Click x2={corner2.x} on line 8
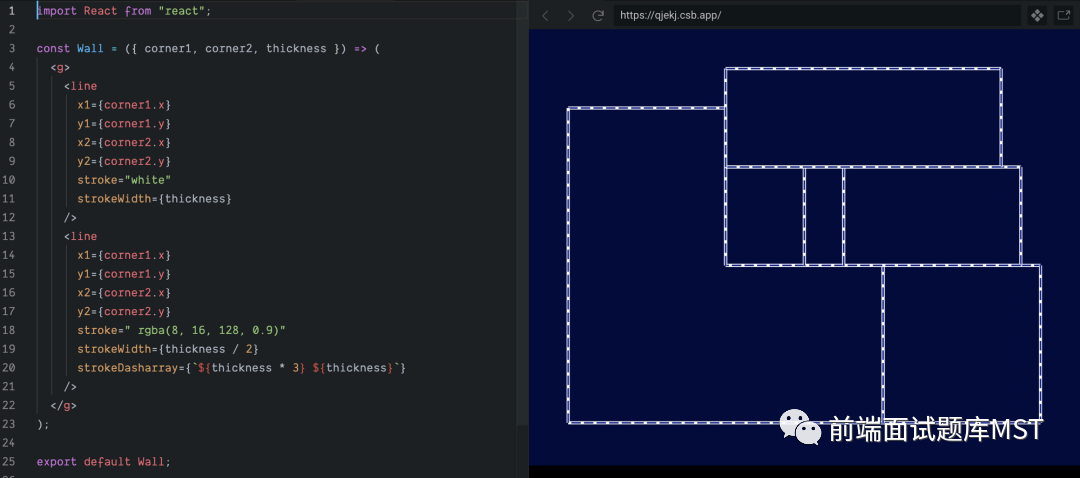The height and width of the screenshot is (478, 1080). (x=124, y=143)
